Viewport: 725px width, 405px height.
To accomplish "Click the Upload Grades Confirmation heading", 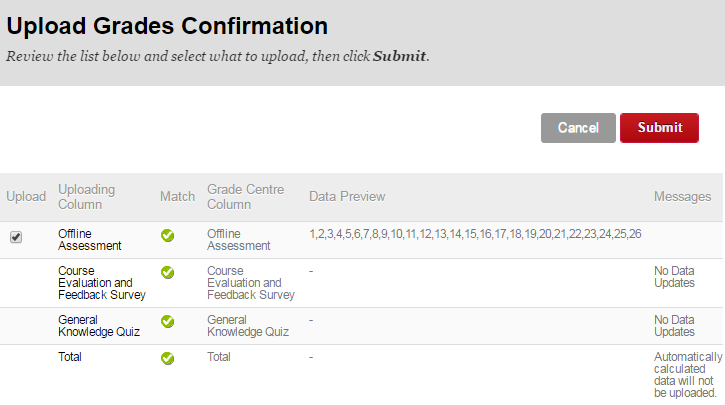I will point(167,26).
